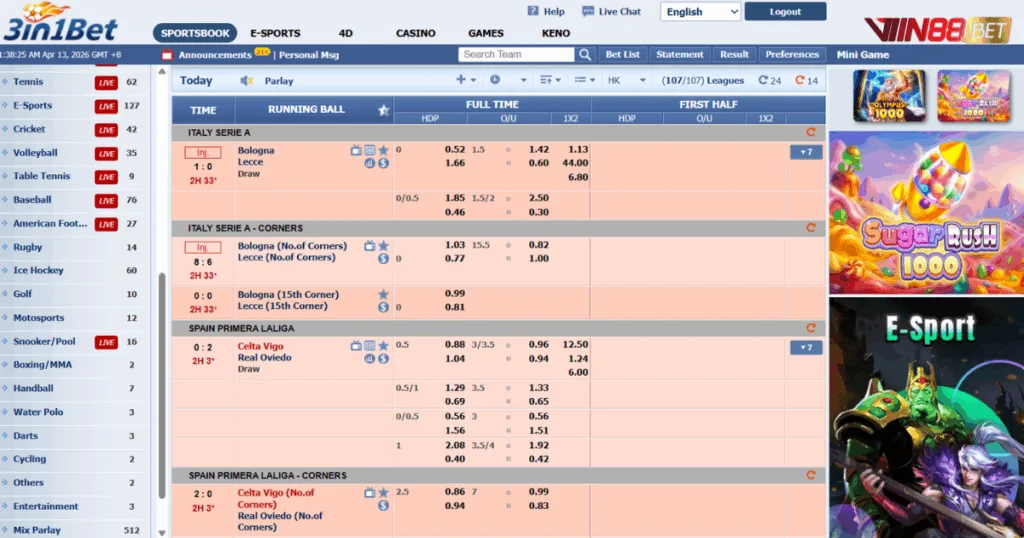The width and height of the screenshot is (1024, 538).
Task: Open the Gates of Olympus 1000 thumbnail
Action: tap(889, 96)
